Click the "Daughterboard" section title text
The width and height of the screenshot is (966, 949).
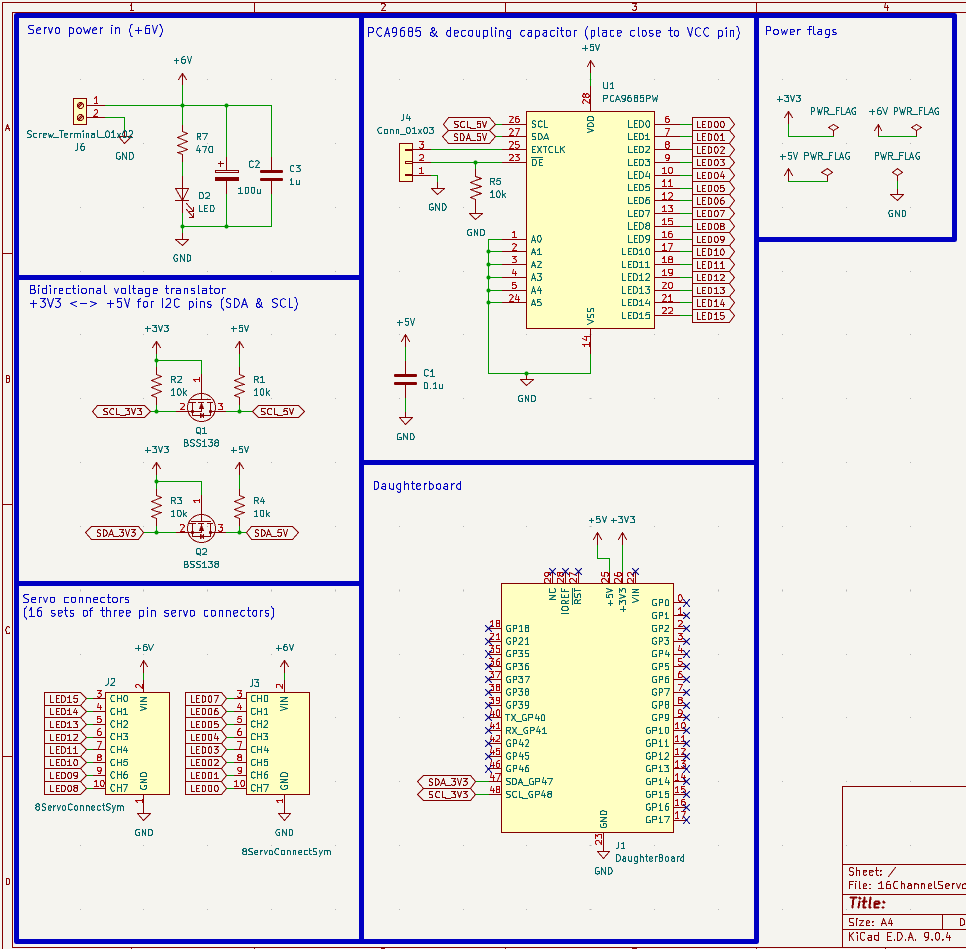tap(417, 486)
